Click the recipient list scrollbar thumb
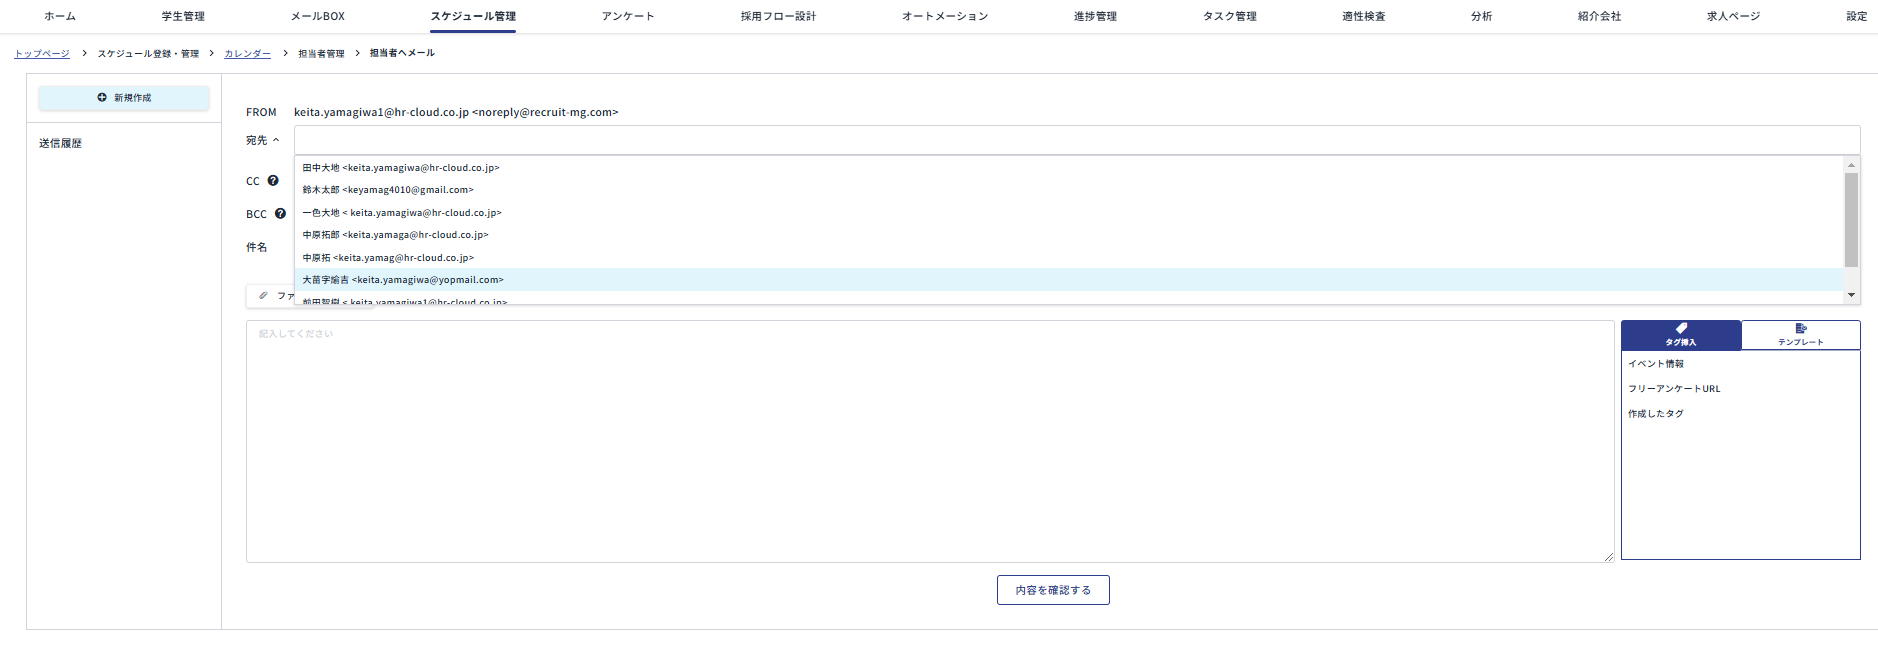Viewport: 1878px width, 654px height. 1852,220
